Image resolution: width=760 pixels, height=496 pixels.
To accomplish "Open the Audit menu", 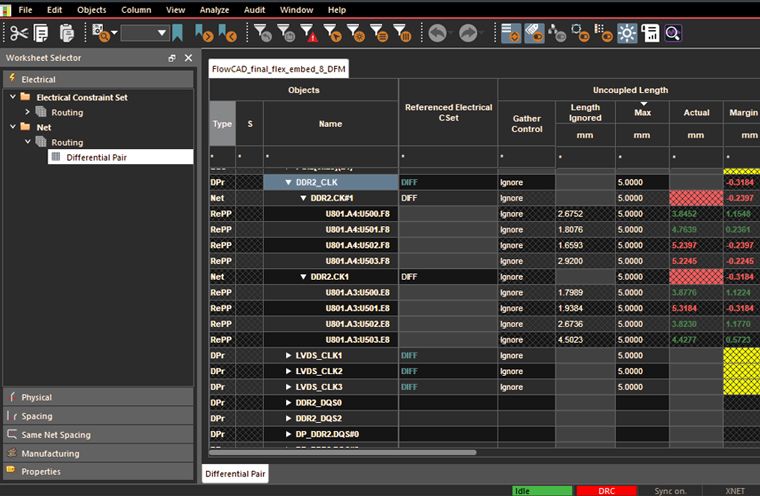I will point(253,9).
